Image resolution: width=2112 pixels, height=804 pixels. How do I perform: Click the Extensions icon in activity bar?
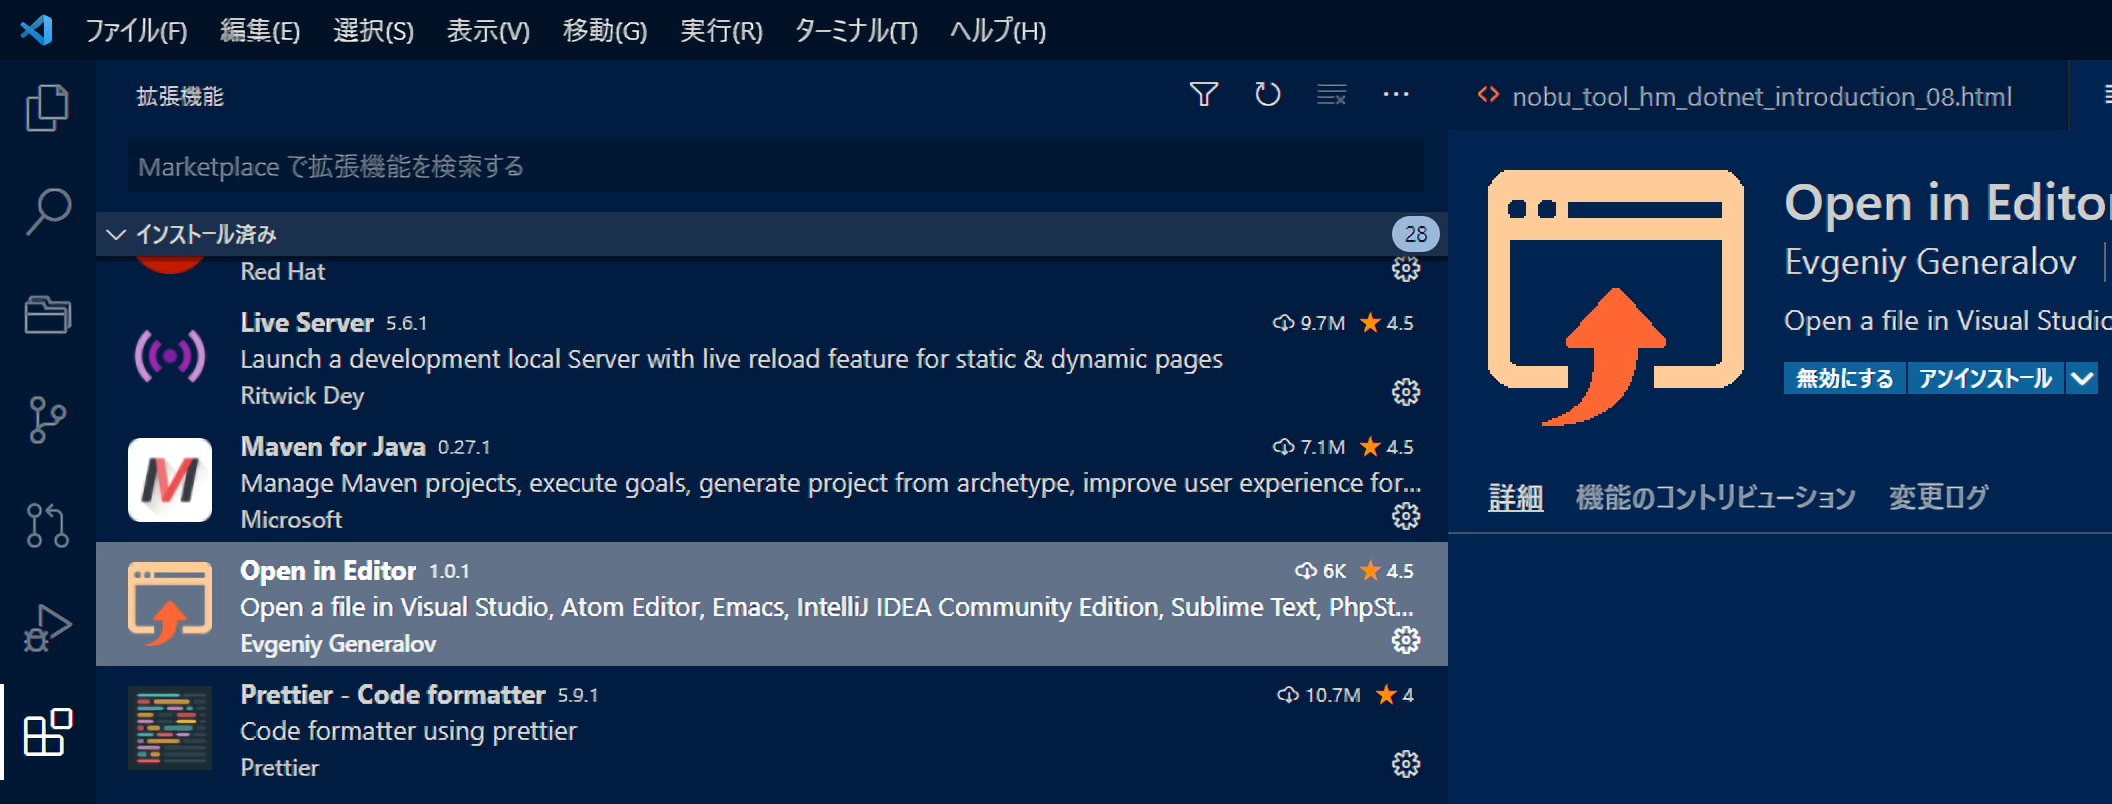(47, 733)
